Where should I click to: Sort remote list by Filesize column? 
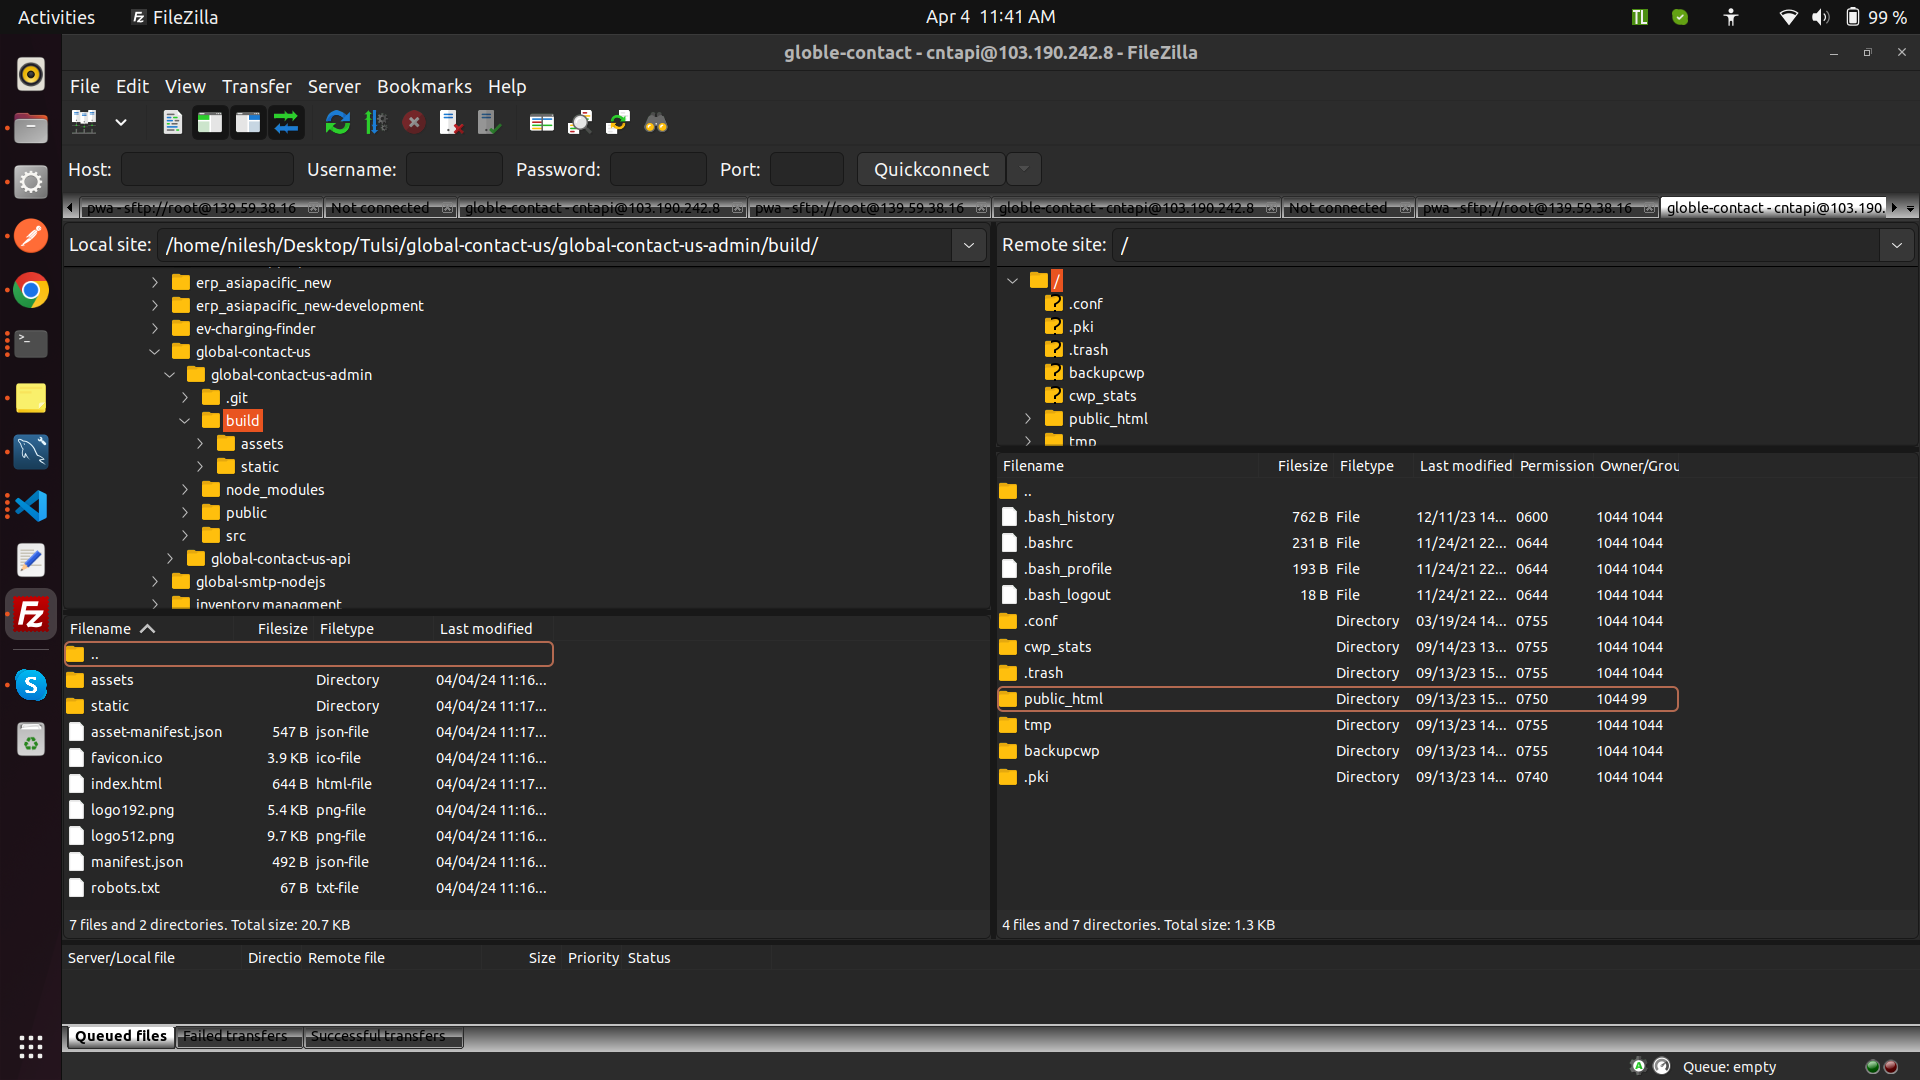pos(1301,466)
